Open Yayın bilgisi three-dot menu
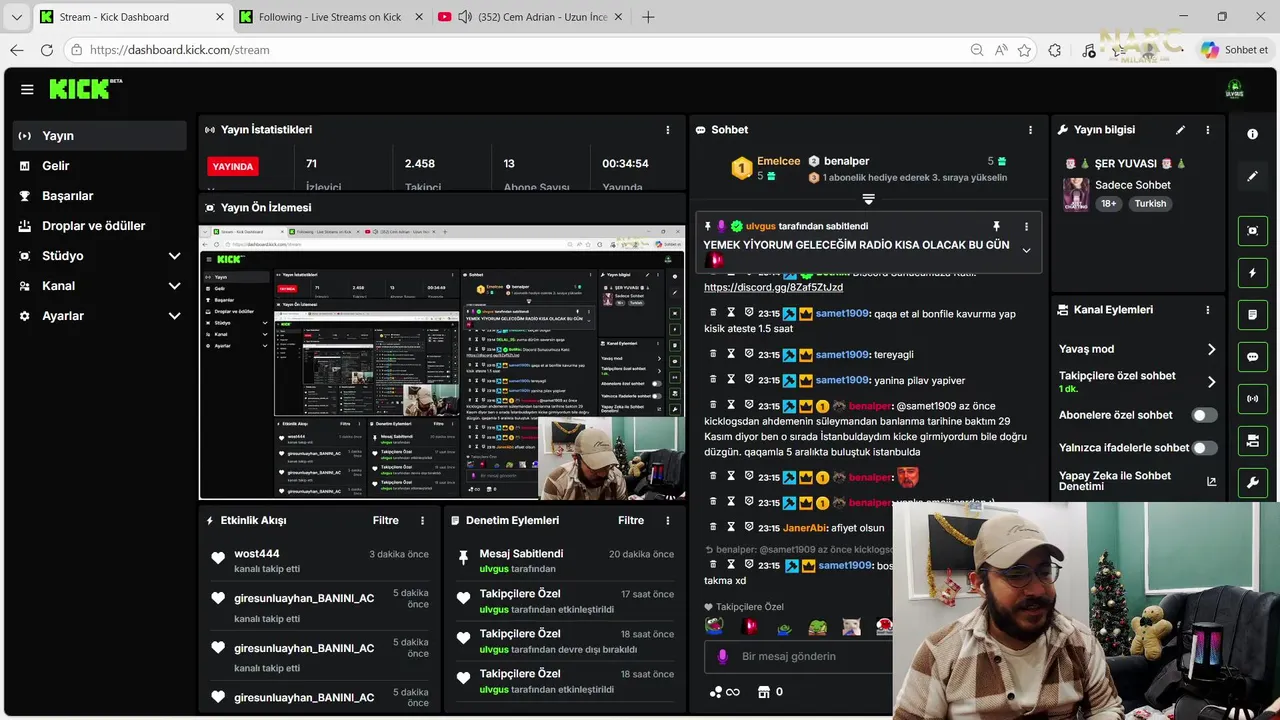 point(1207,130)
